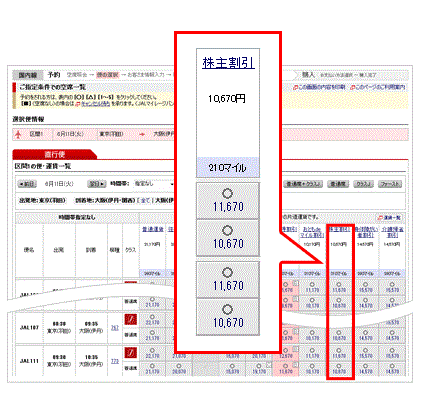Click the Class J icon for JAL111

pos(130,353)
